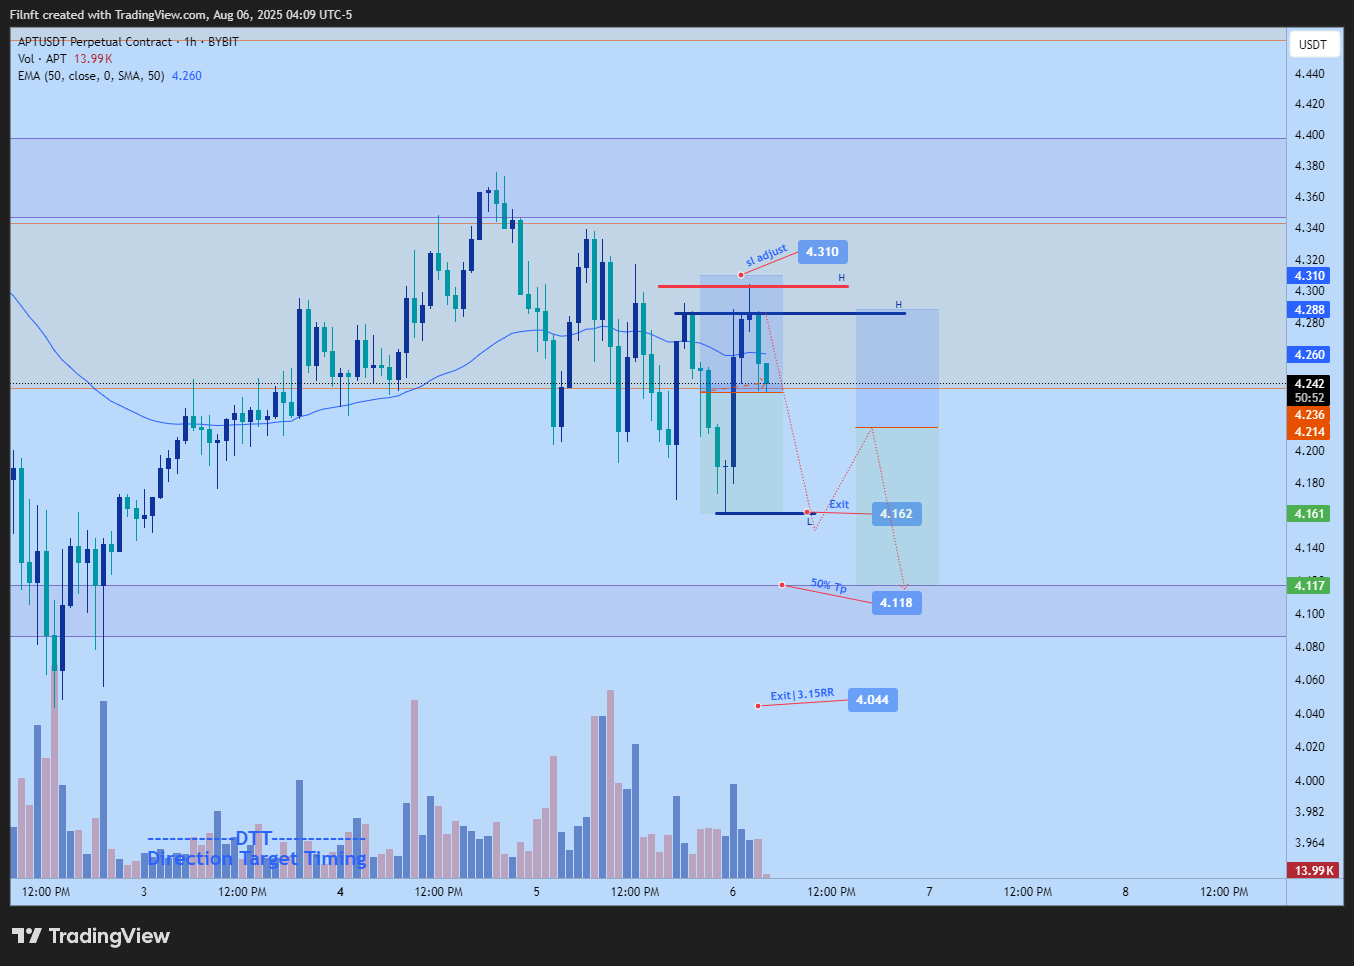This screenshot has height=966, width=1354.
Task: Click the 13.99K volume value in legend
Action: (93, 59)
